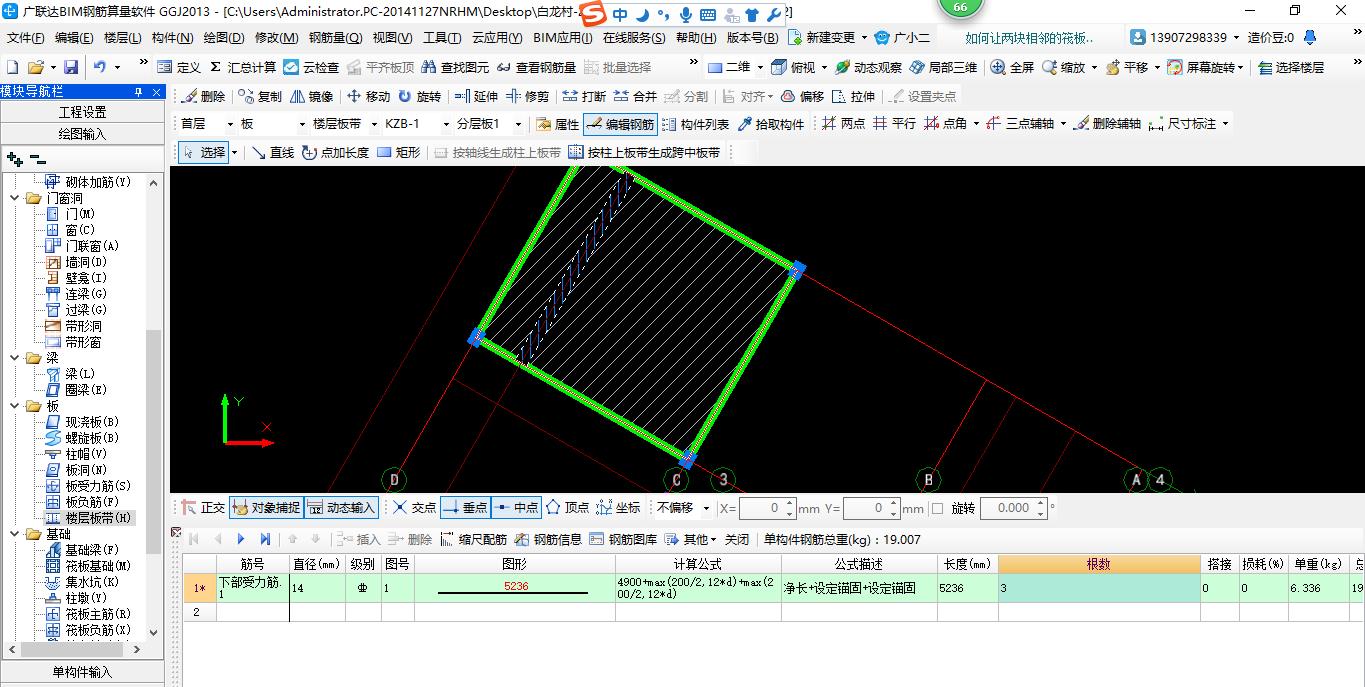
Task: Click 打断 break tool
Action: coord(584,97)
